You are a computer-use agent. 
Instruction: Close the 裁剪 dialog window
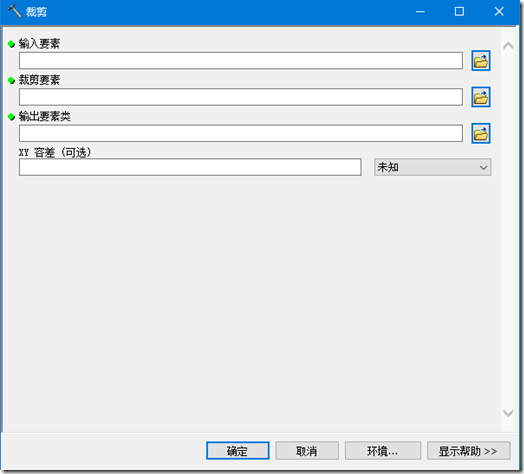tap(499, 12)
